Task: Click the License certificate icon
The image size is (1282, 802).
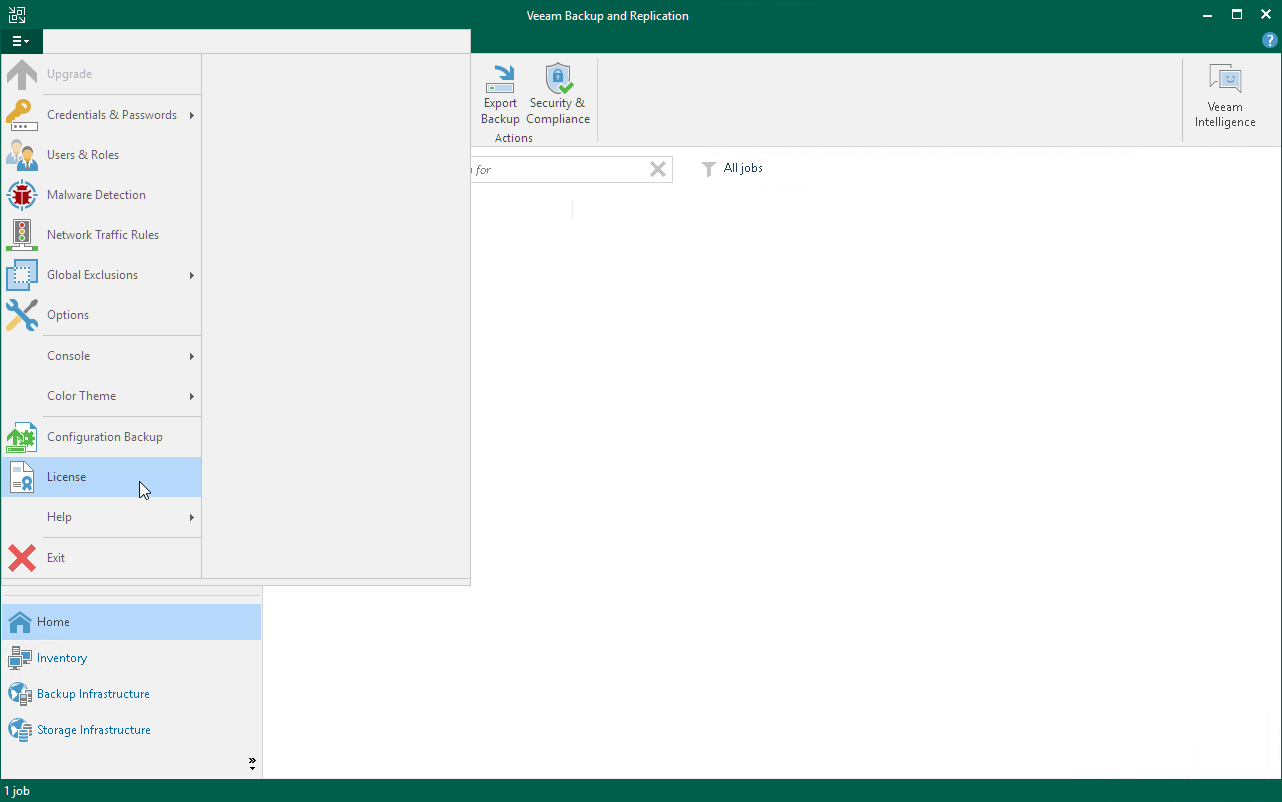Action: 22,477
